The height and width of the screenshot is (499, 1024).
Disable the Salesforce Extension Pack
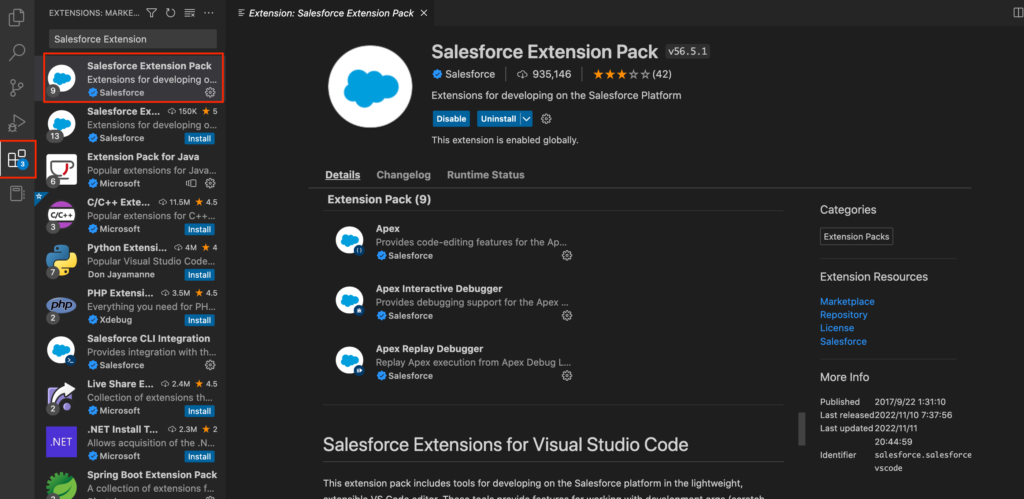(451, 118)
